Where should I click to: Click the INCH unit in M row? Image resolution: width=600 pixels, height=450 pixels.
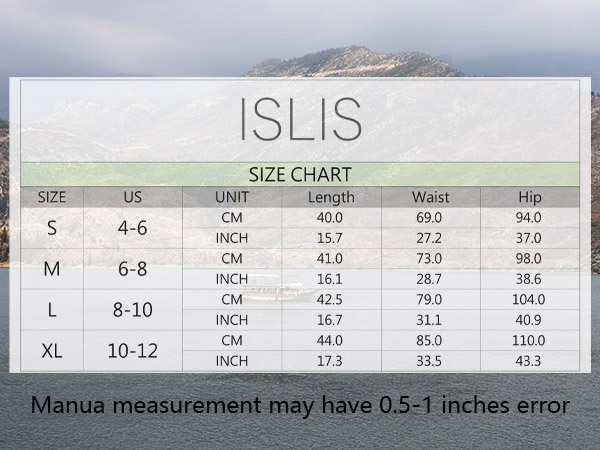(232, 279)
